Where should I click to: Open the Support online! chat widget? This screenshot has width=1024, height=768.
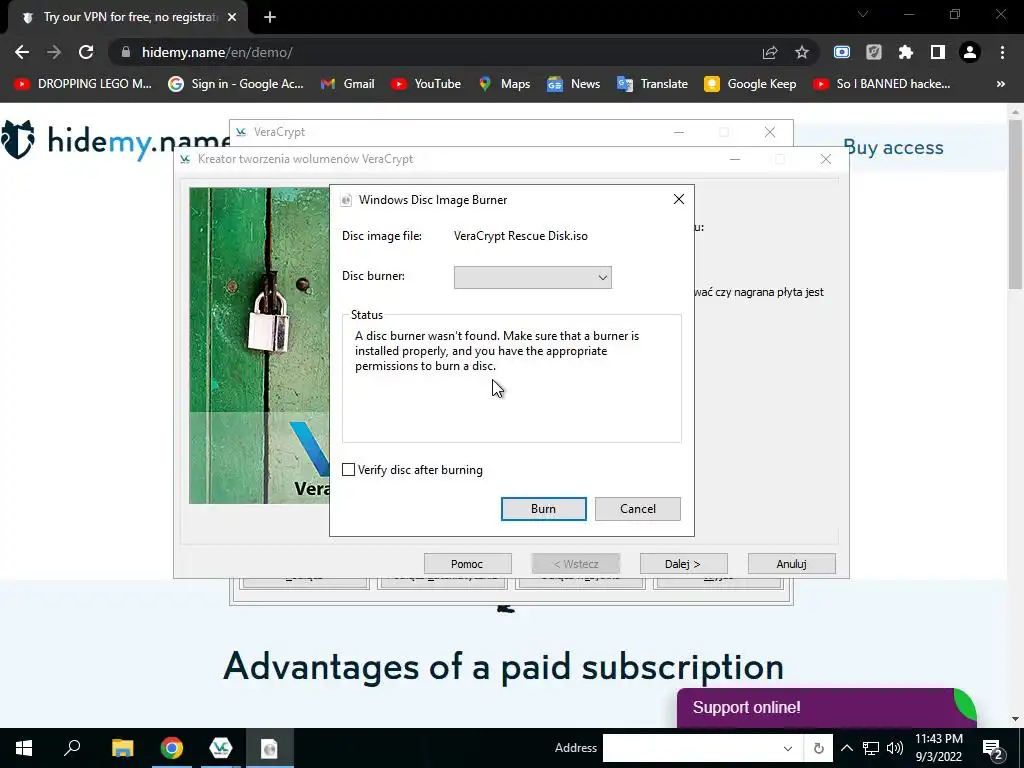pos(825,707)
